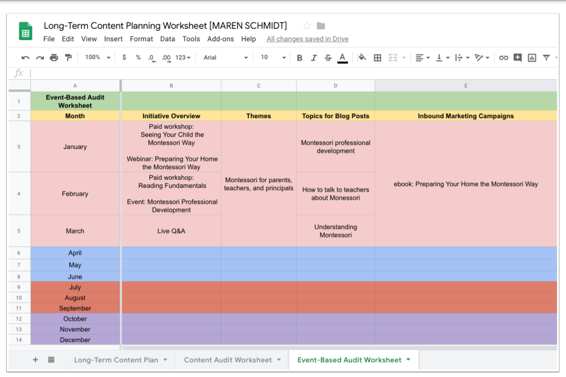The width and height of the screenshot is (566, 377).
Task: Click the insert chart icon
Action: (x=532, y=58)
